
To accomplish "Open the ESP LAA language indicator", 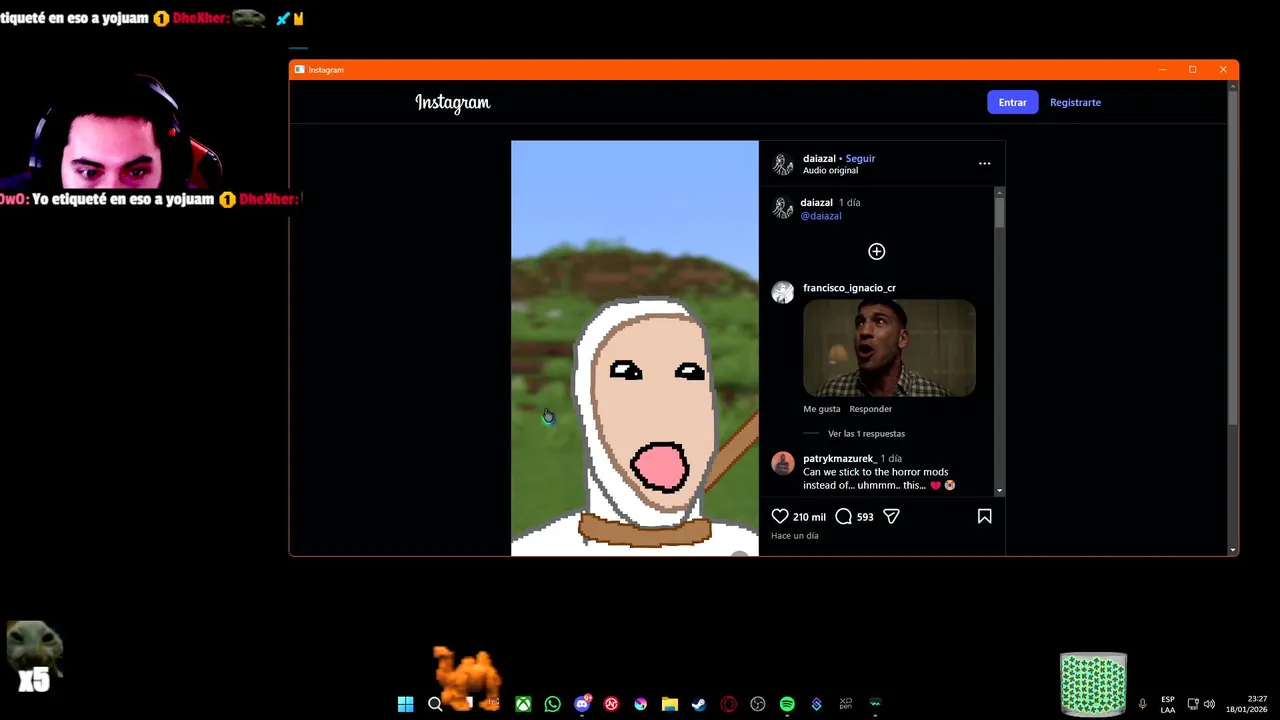I will 1168,704.
